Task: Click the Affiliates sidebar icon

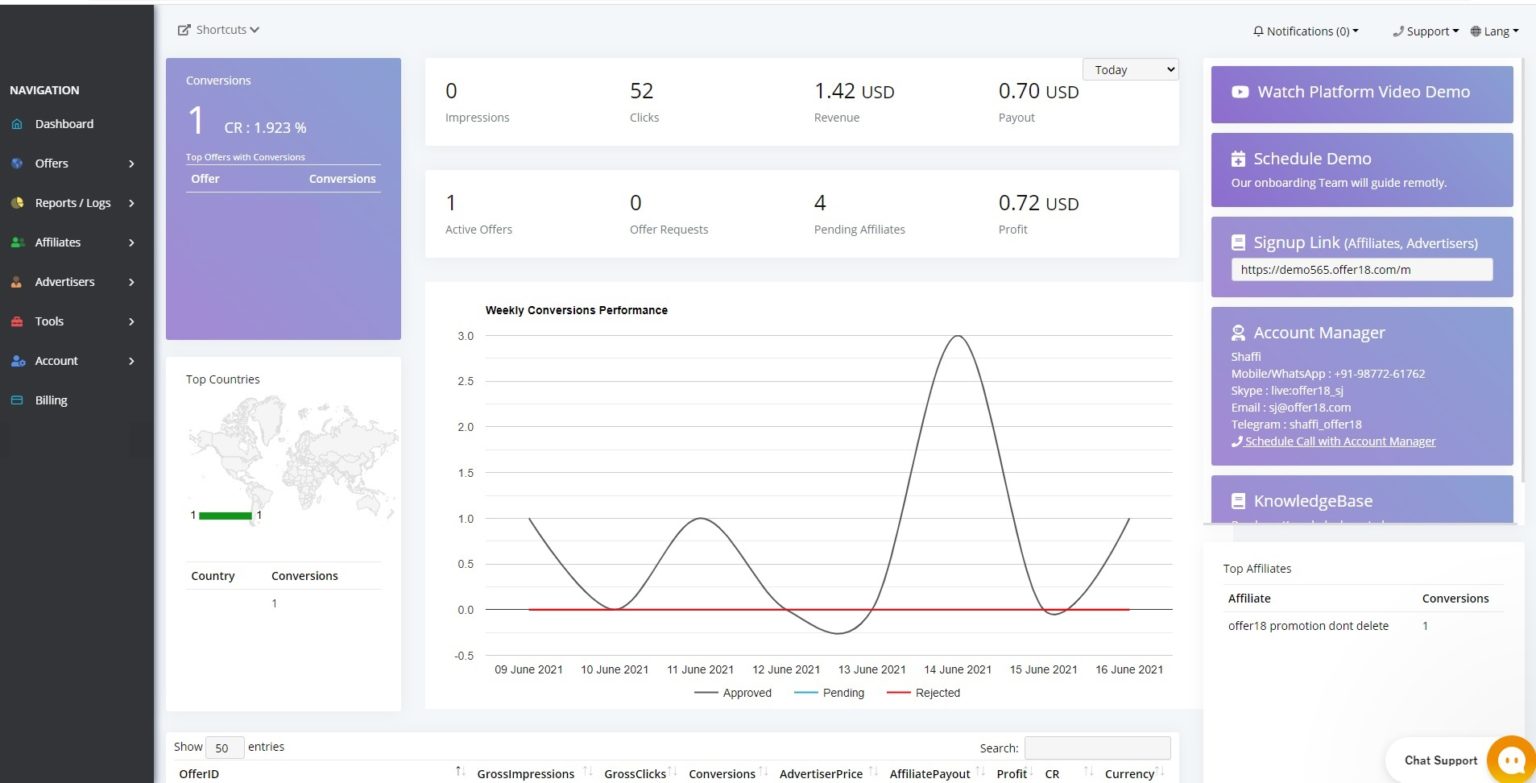Action: (17, 242)
